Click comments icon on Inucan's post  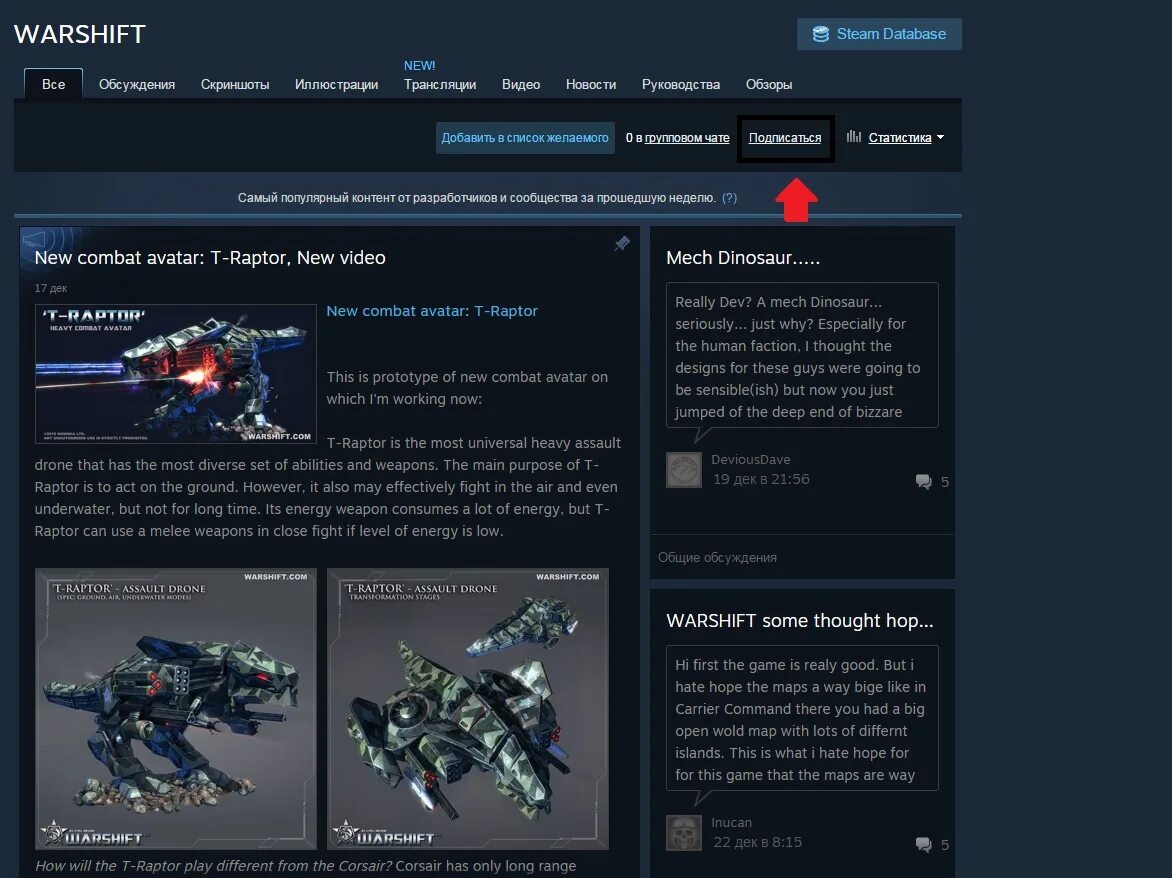pos(924,845)
